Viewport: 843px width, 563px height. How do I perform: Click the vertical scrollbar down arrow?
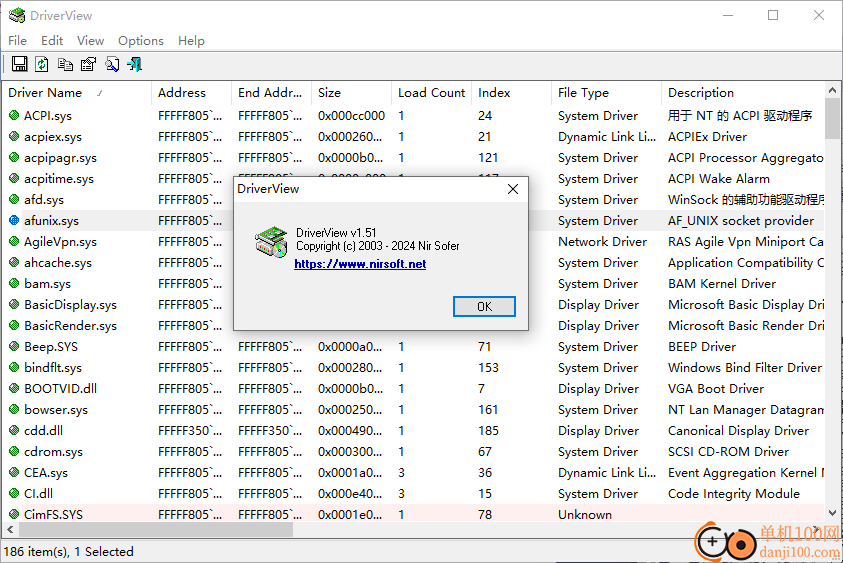[832, 514]
